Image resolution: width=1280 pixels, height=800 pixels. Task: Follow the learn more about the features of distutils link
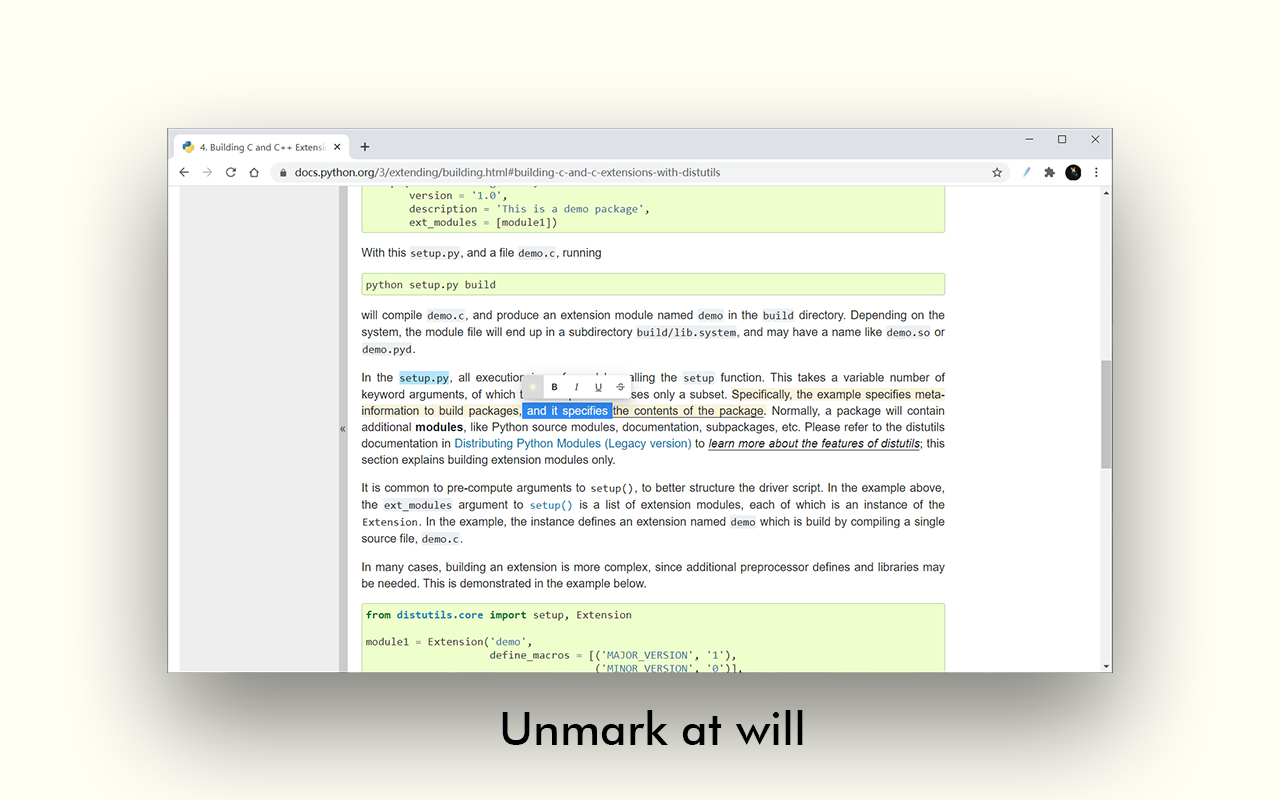click(x=814, y=443)
